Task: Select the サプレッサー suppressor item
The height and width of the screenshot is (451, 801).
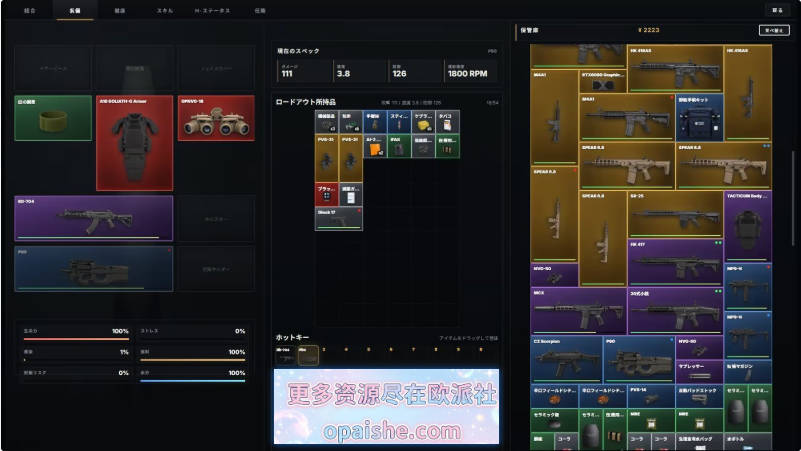Action: [699, 372]
